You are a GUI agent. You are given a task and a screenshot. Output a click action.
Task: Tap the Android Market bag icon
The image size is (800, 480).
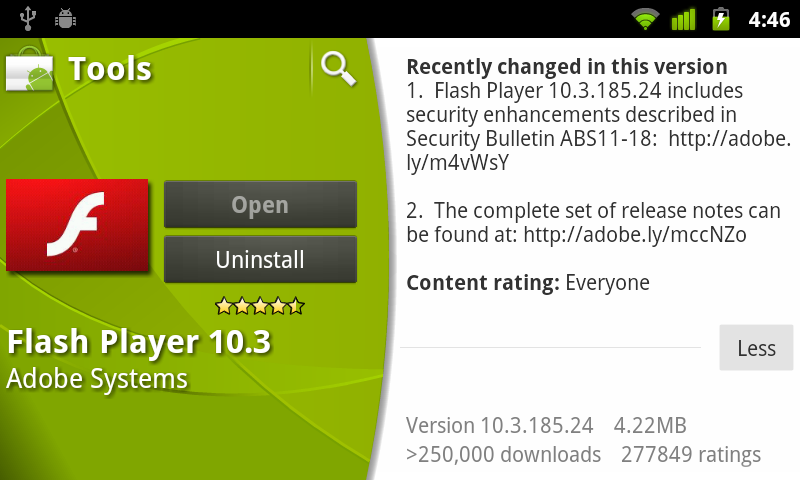(x=30, y=70)
